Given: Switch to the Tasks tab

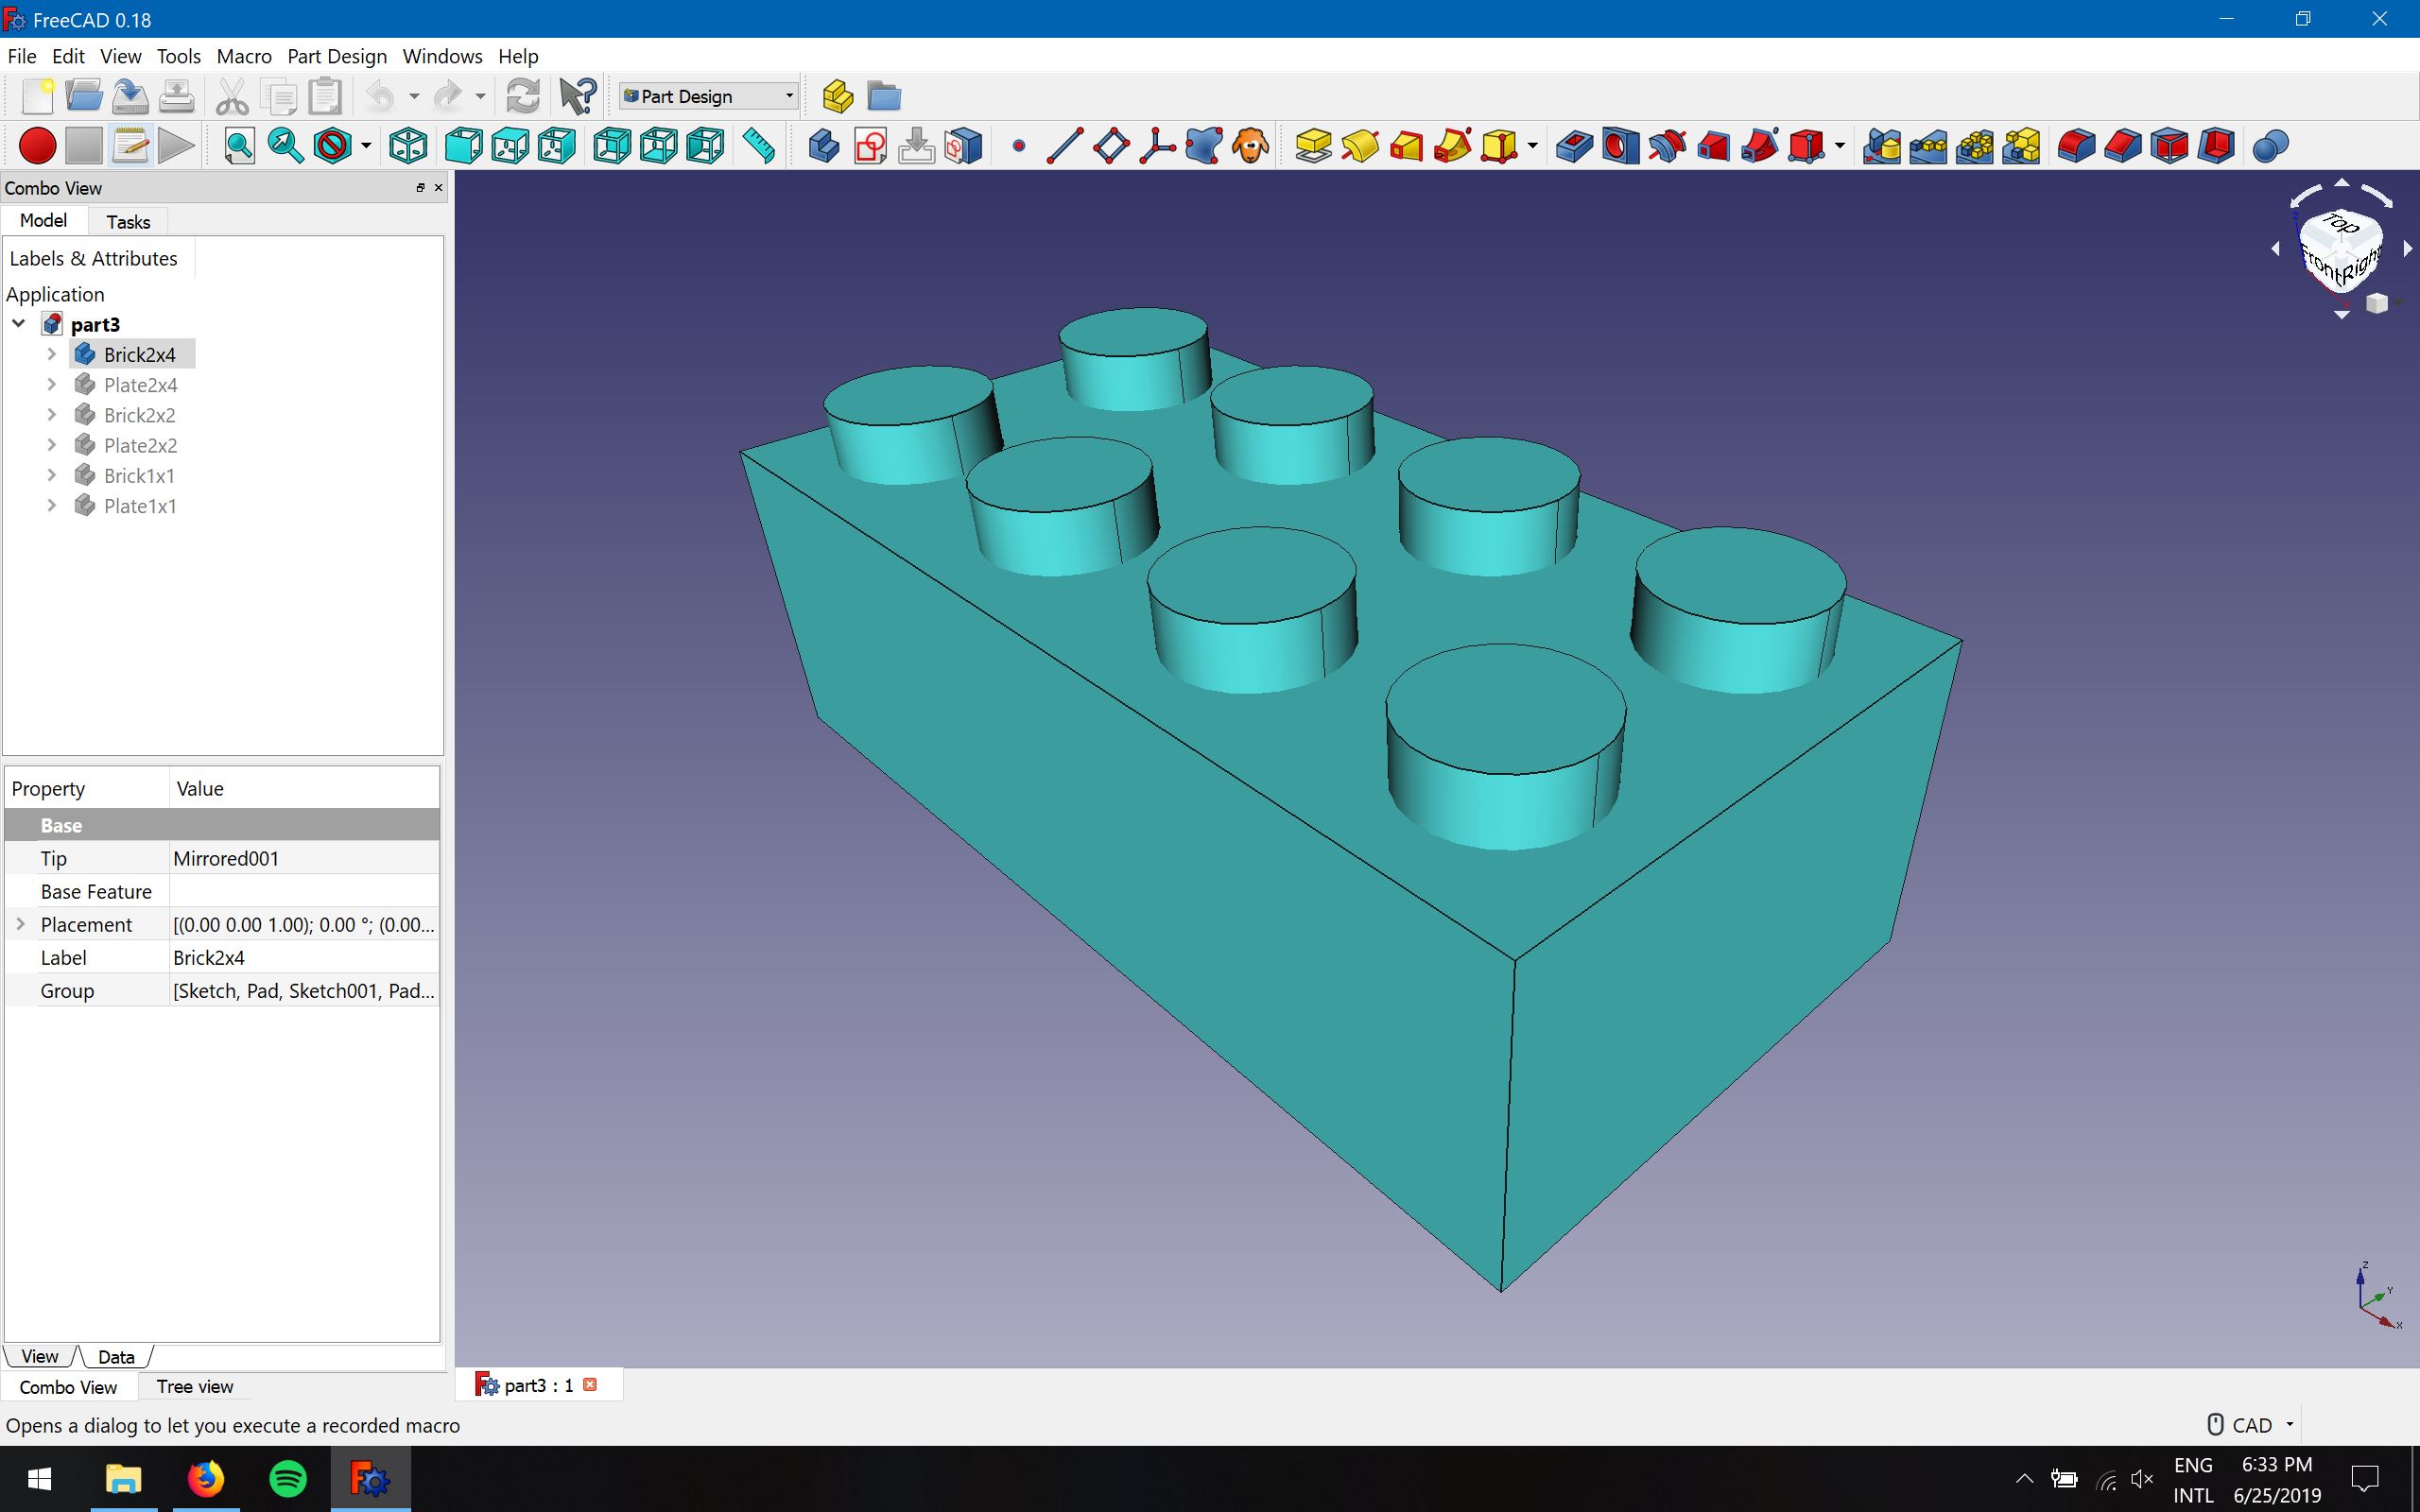Looking at the screenshot, I should 128,222.
